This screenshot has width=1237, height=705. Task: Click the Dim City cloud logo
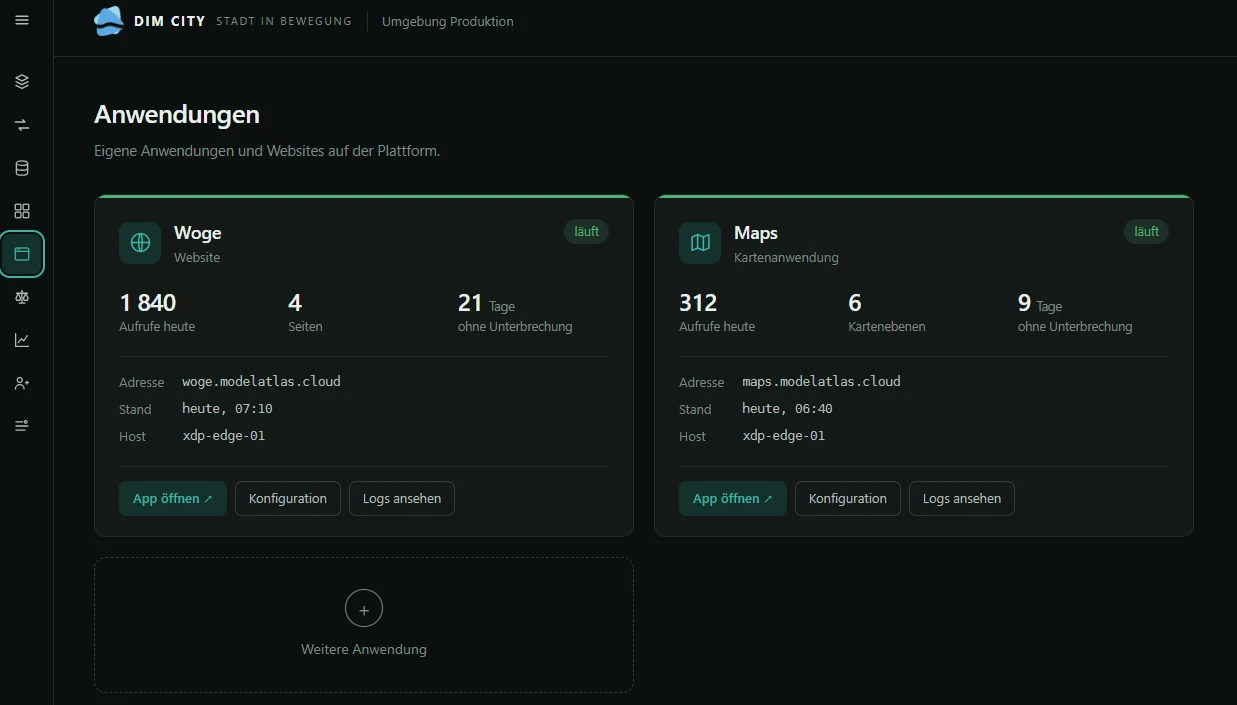click(108, 21)
